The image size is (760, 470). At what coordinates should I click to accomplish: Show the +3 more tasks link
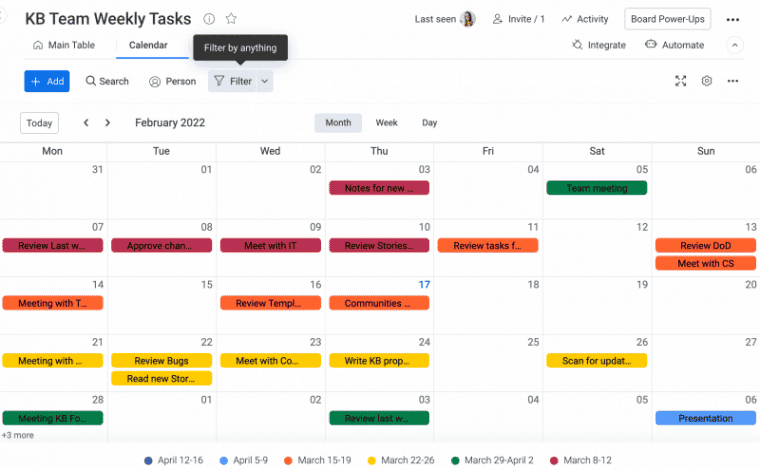[x=18, y=435]
